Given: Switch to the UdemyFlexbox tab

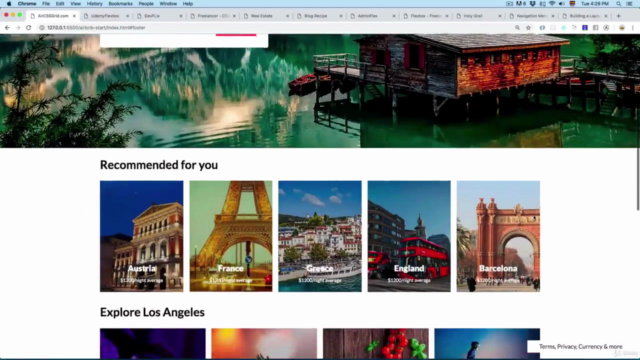Looking at the screenshot, I should [x=105, y=16].
